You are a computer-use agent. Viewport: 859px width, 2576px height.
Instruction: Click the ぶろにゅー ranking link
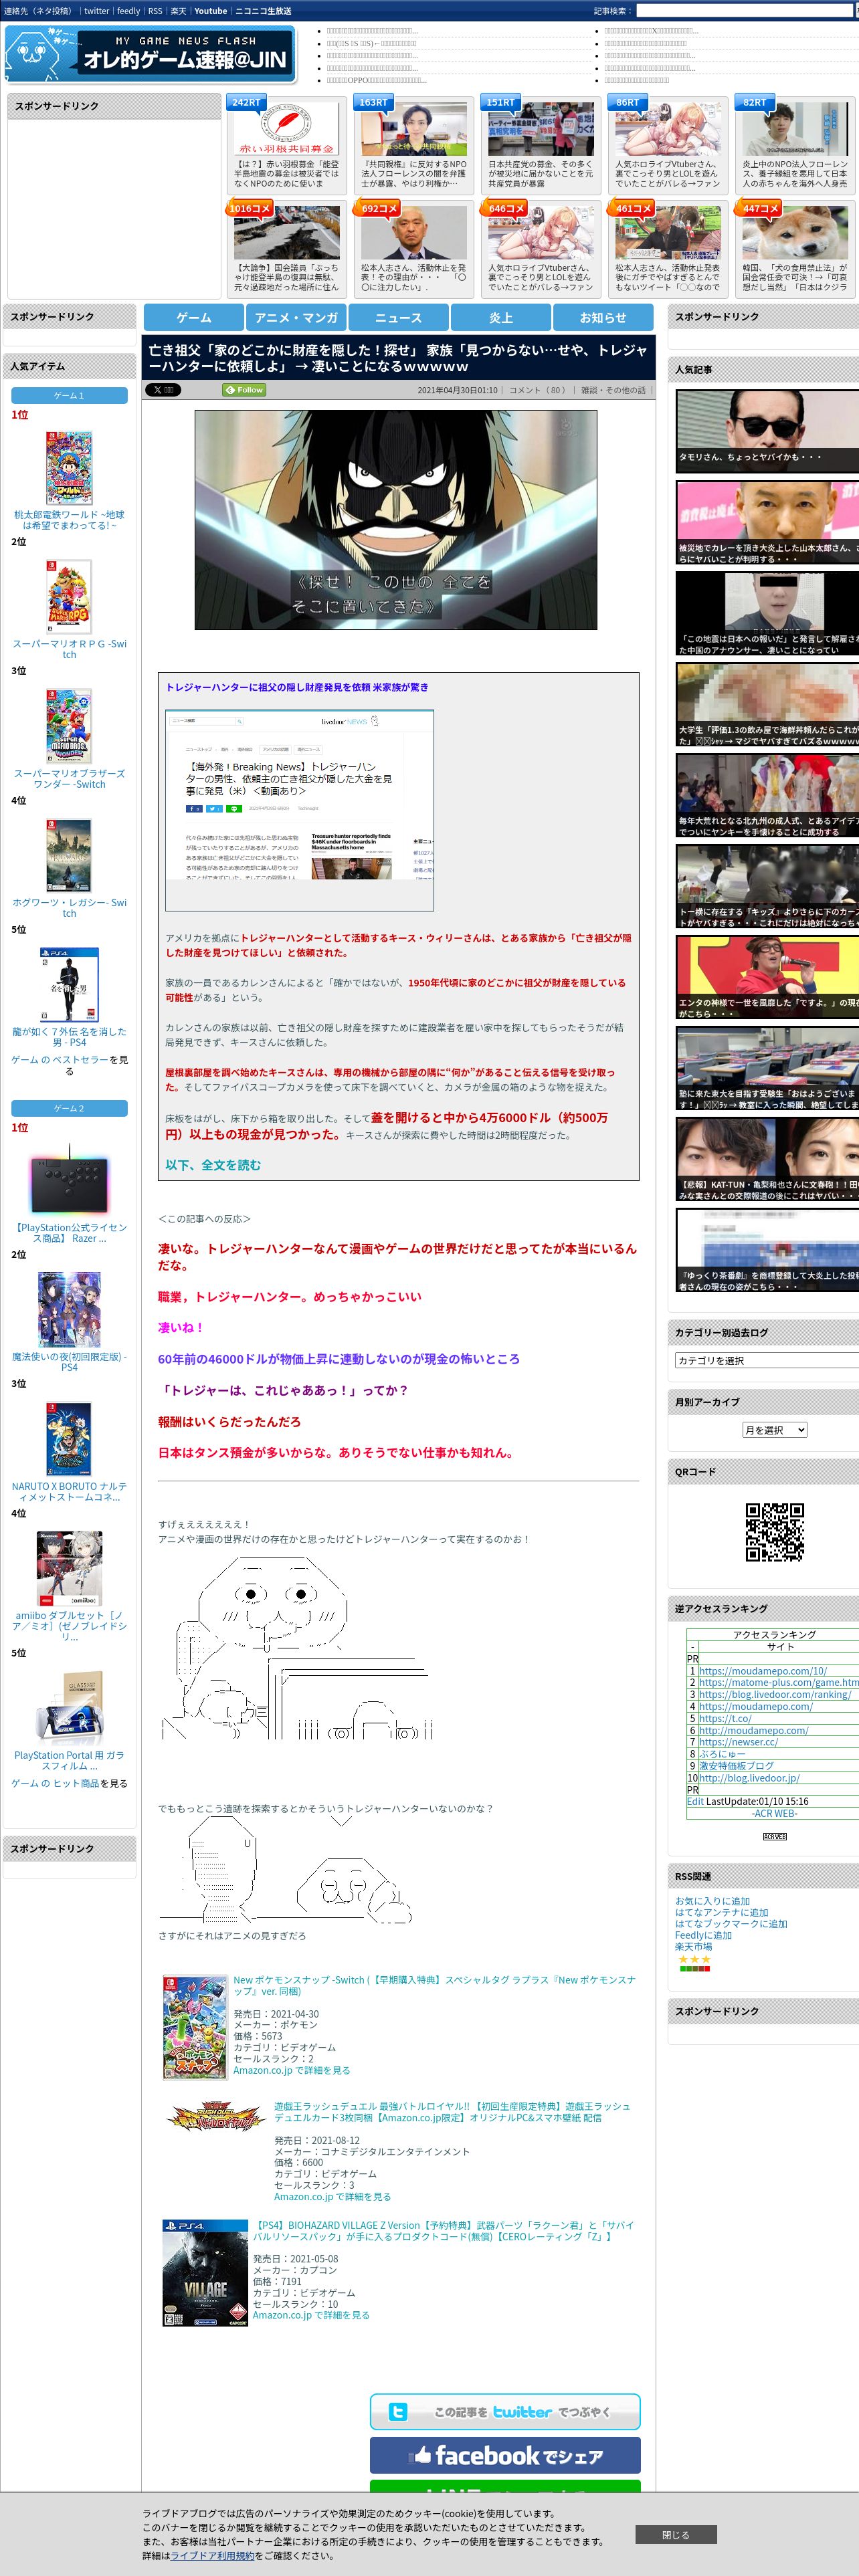[722, 1754]
